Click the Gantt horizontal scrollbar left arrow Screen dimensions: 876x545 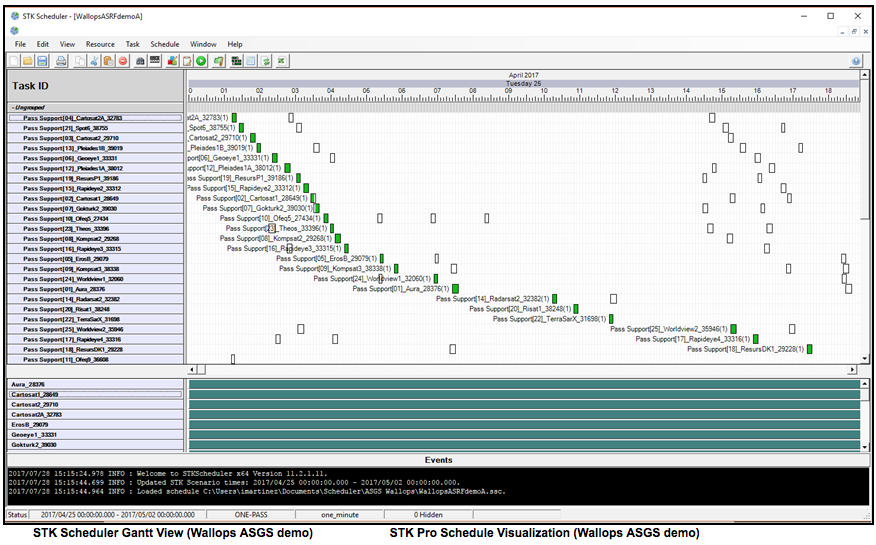(192, 369)
